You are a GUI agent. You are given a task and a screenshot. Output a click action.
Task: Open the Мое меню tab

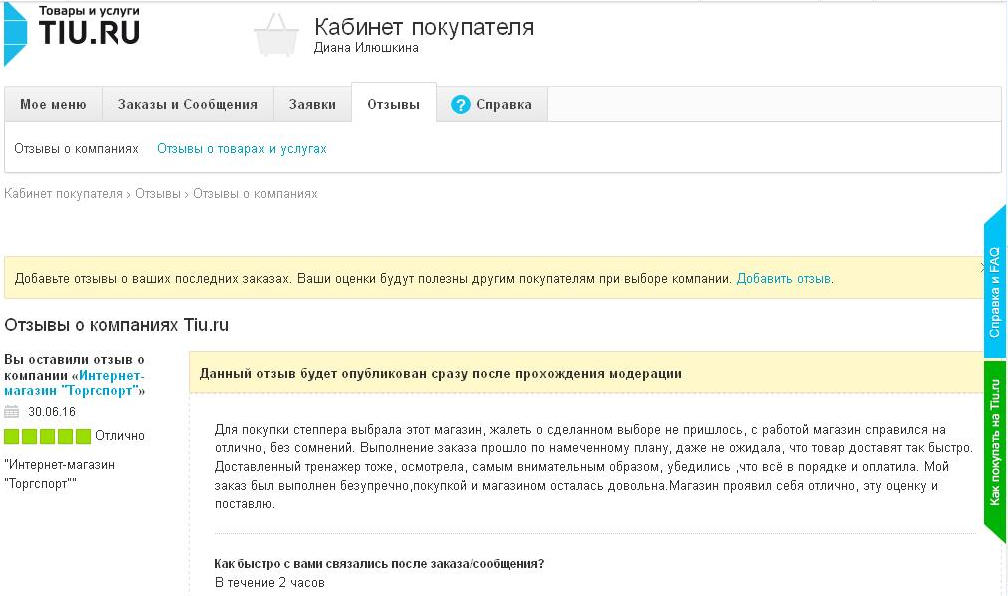point(53,104)
